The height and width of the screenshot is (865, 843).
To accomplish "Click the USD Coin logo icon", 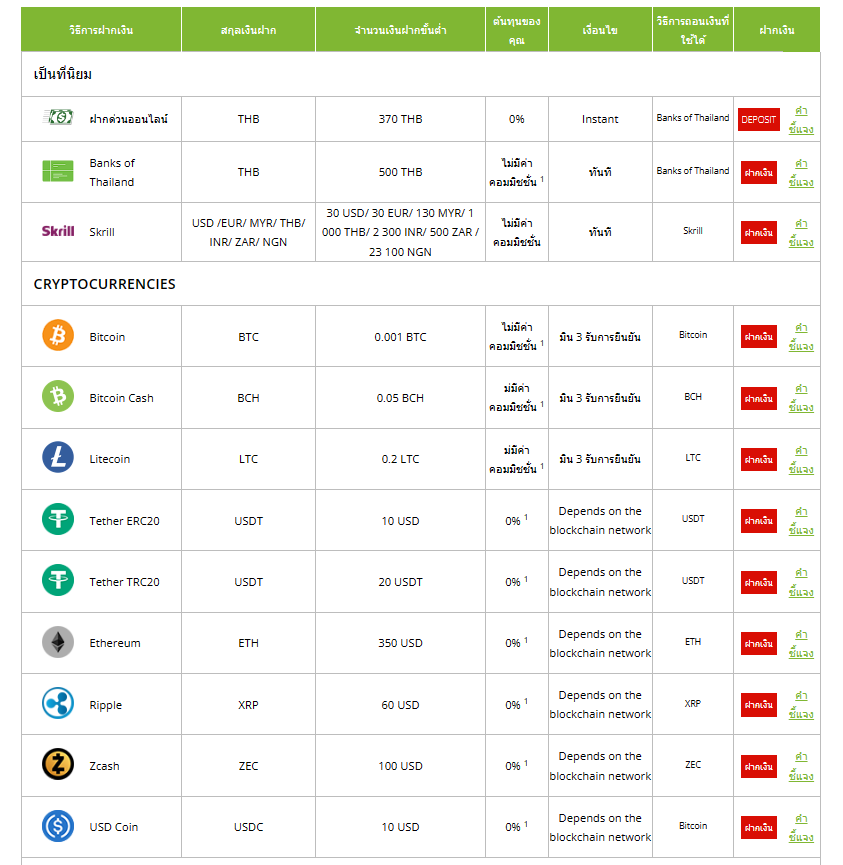I will click(57, 827).
